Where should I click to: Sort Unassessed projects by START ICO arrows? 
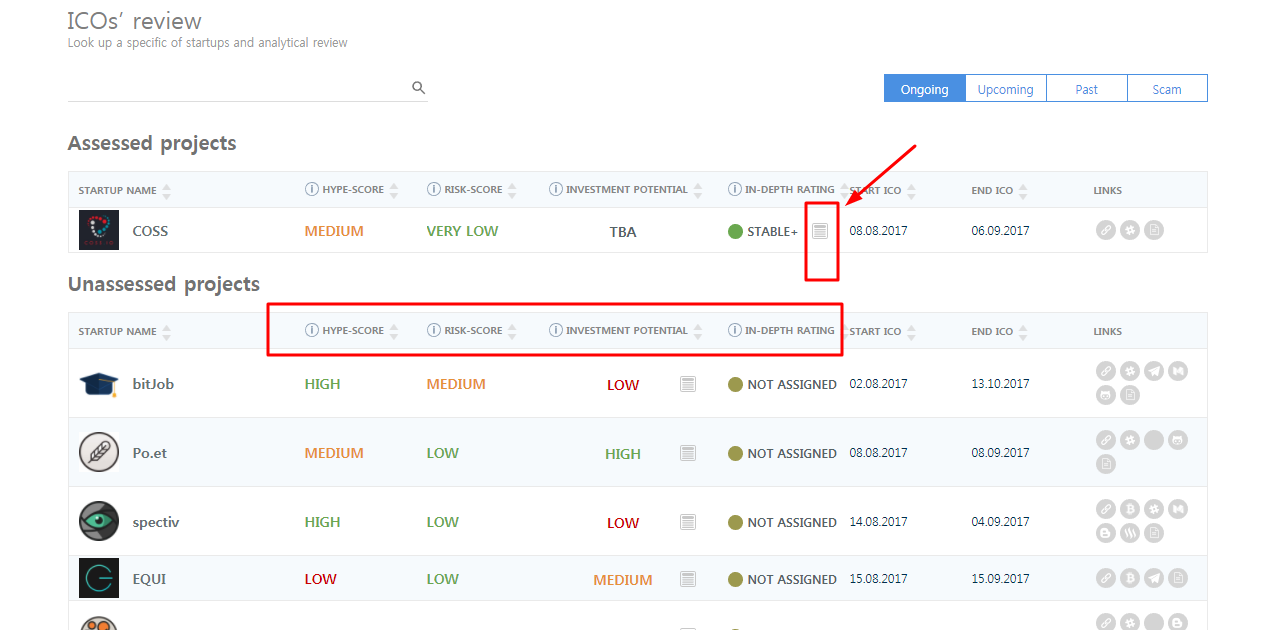pyautogui.click(x=911, y=332)
